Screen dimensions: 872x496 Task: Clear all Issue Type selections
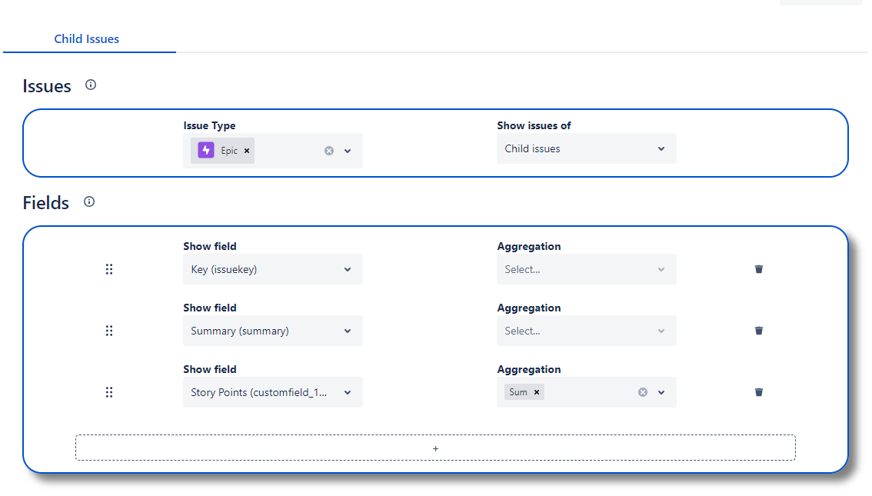pos(328,151)
